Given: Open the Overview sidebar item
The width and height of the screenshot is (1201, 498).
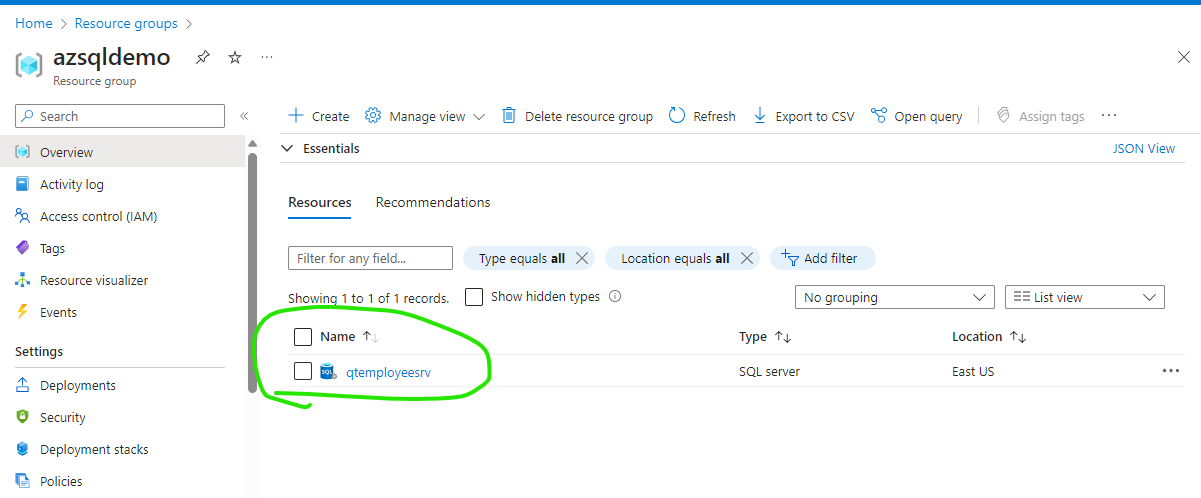Looking at the screenshot, I should coord(122,152).
